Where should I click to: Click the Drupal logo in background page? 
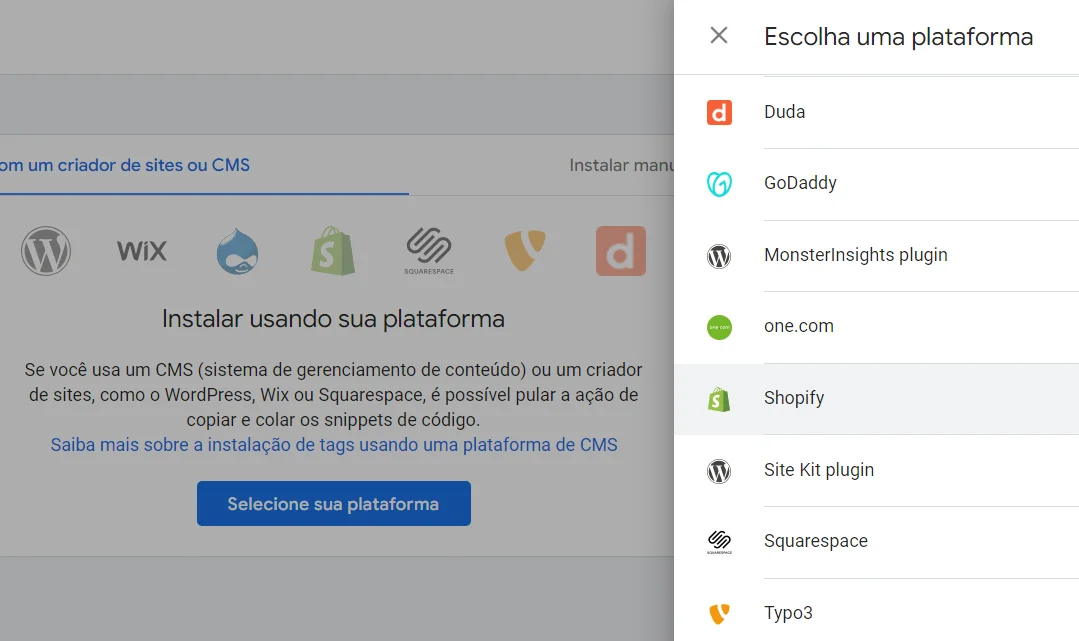237,251
